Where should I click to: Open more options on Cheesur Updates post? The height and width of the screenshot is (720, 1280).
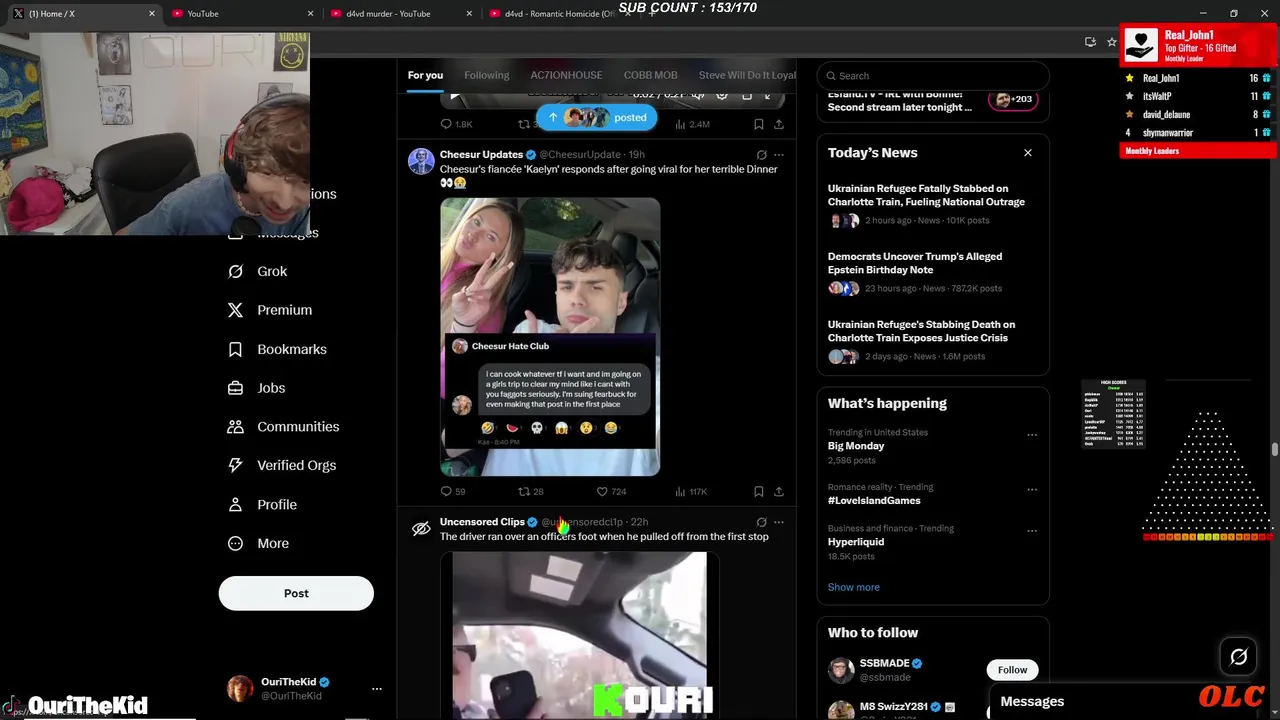(x=779, y=155)
